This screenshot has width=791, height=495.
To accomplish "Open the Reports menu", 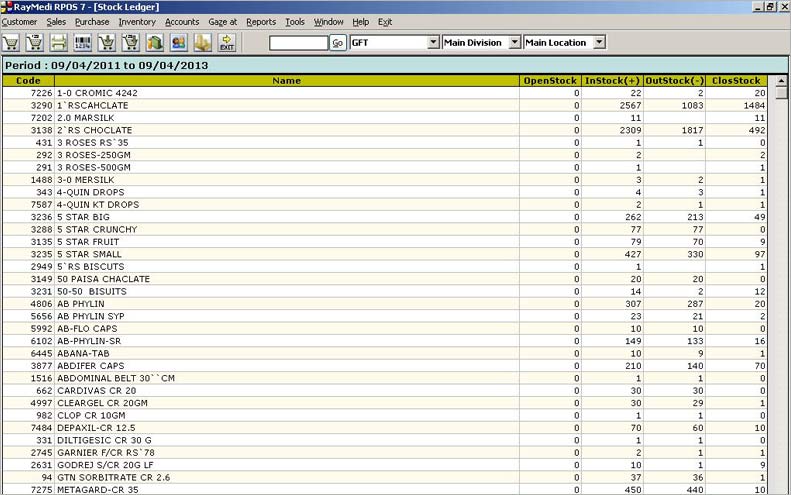I will click(261, 22).
